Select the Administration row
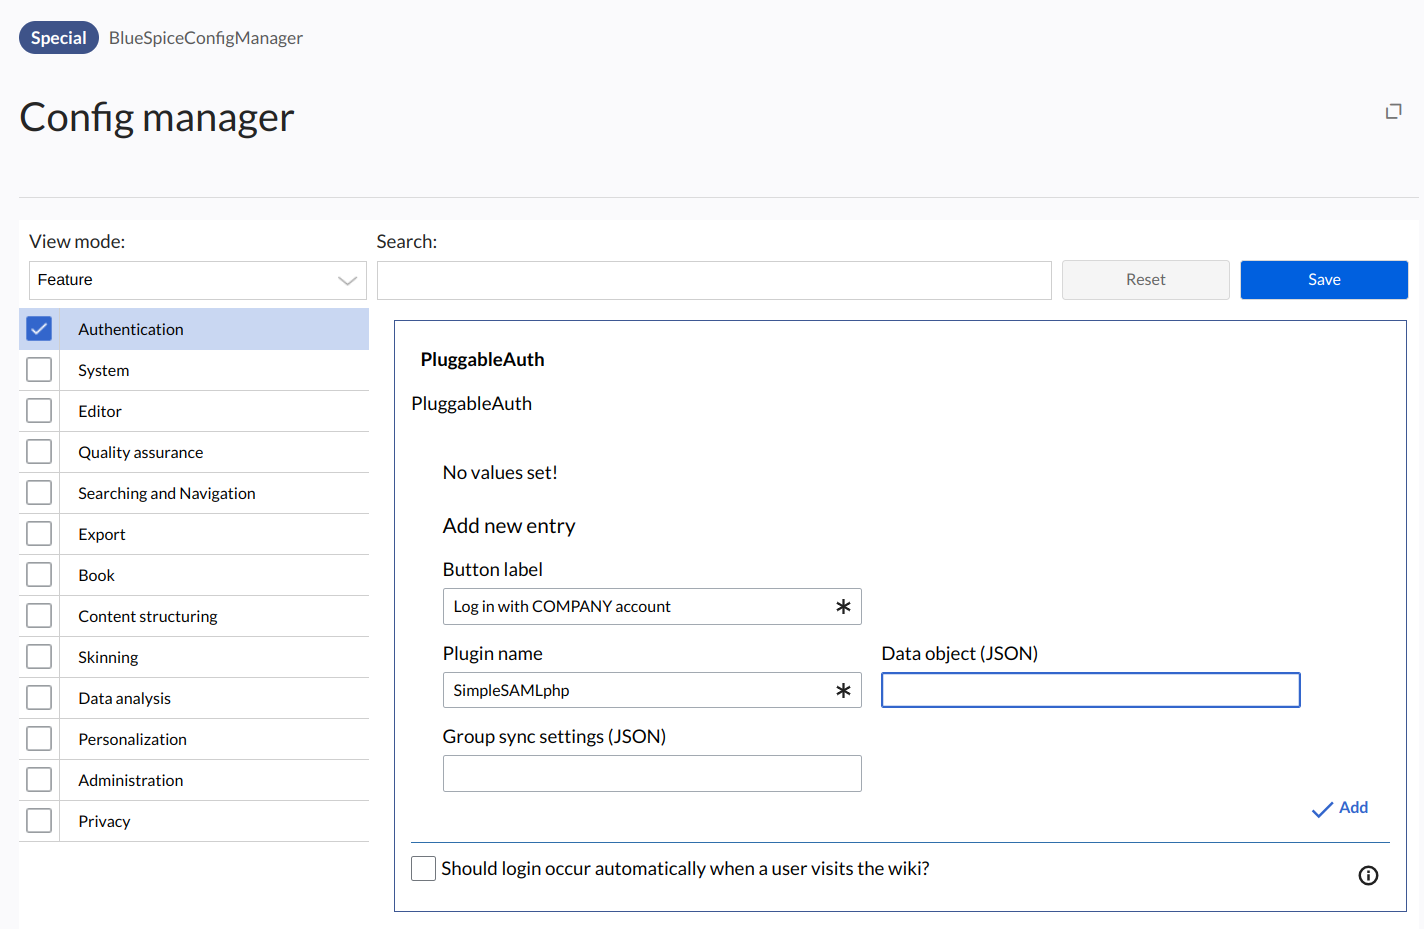The image size is (1424, 929). click(194, 780)
